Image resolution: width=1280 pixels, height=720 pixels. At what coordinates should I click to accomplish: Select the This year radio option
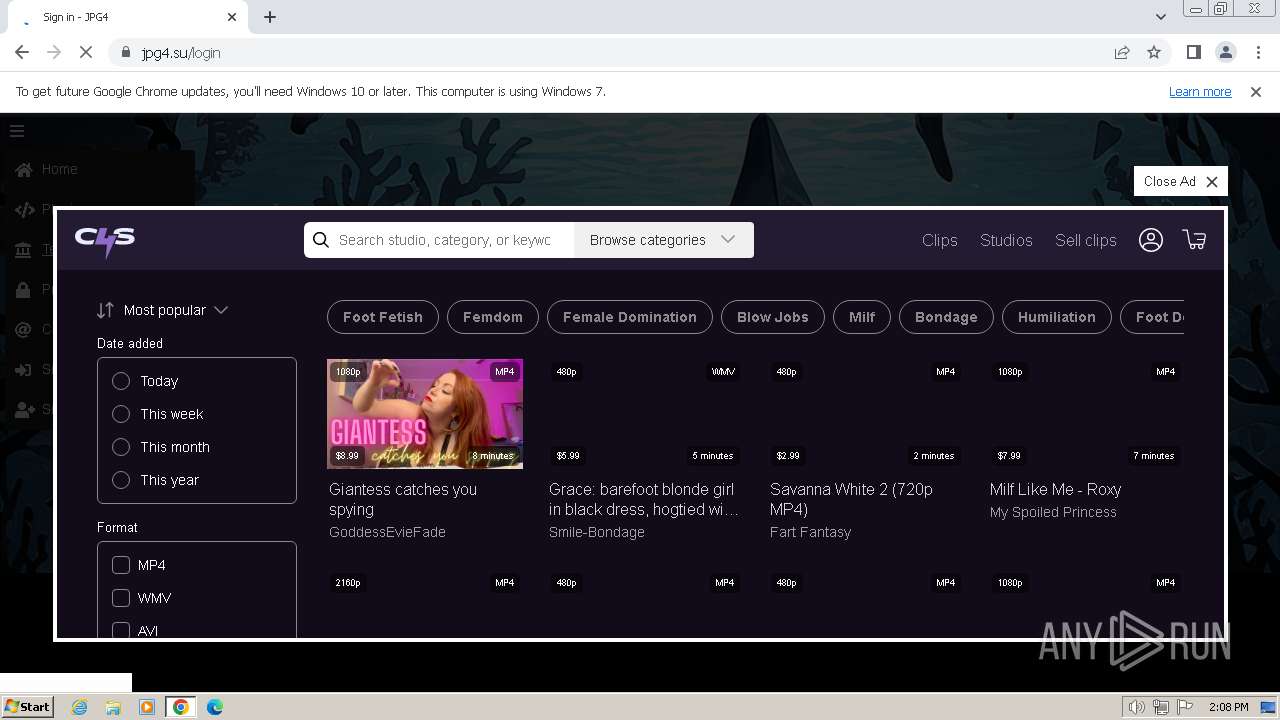pos(121,480)
